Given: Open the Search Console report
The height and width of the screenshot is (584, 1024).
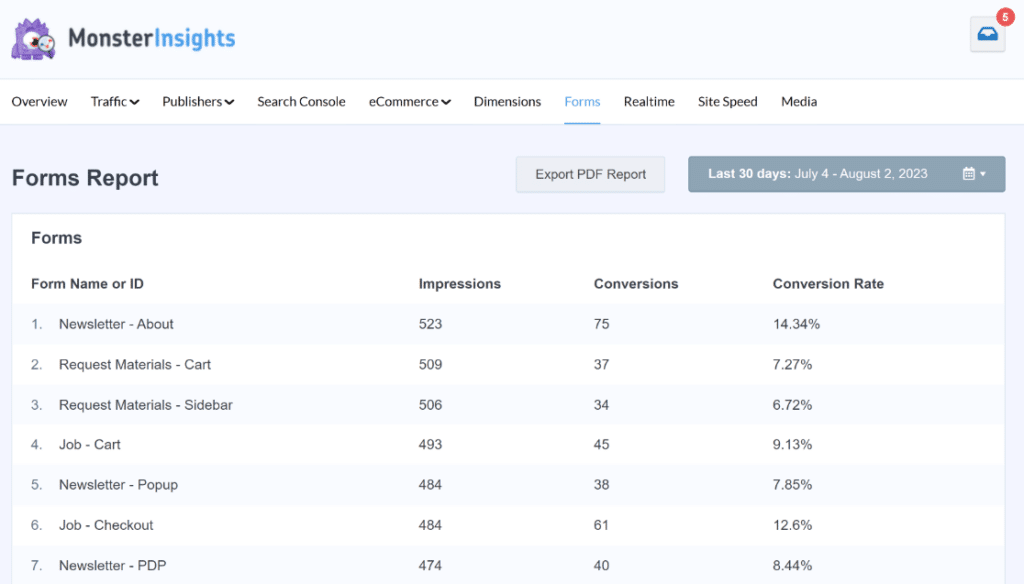Looking at the screenshot, I should point(301,101).
